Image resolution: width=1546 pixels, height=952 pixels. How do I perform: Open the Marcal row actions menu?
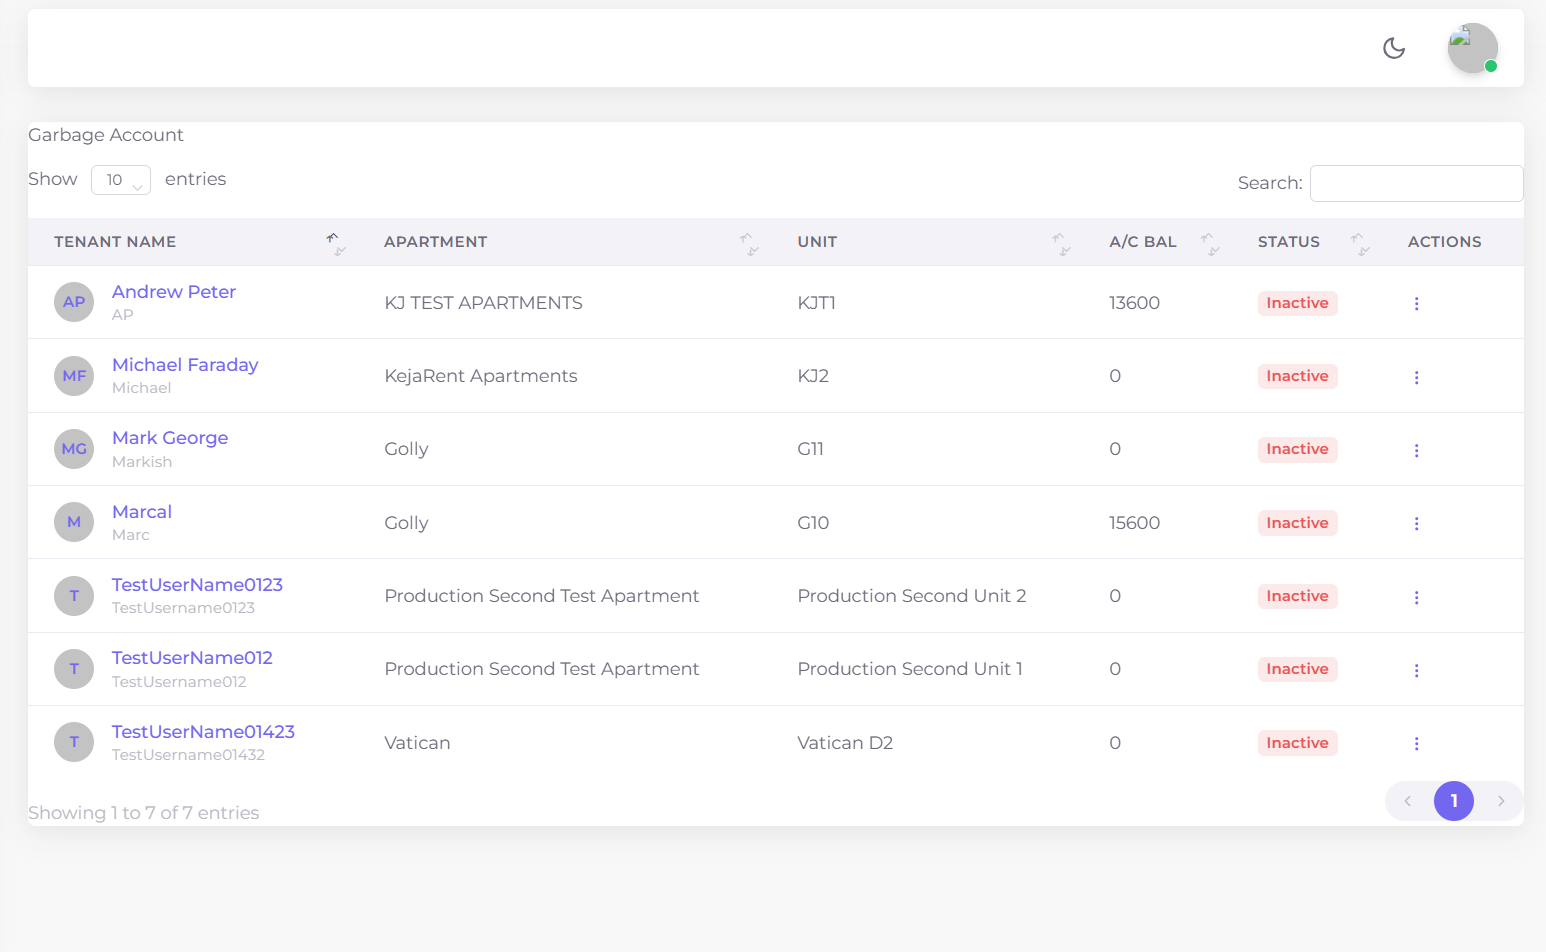coord(1416,524)
